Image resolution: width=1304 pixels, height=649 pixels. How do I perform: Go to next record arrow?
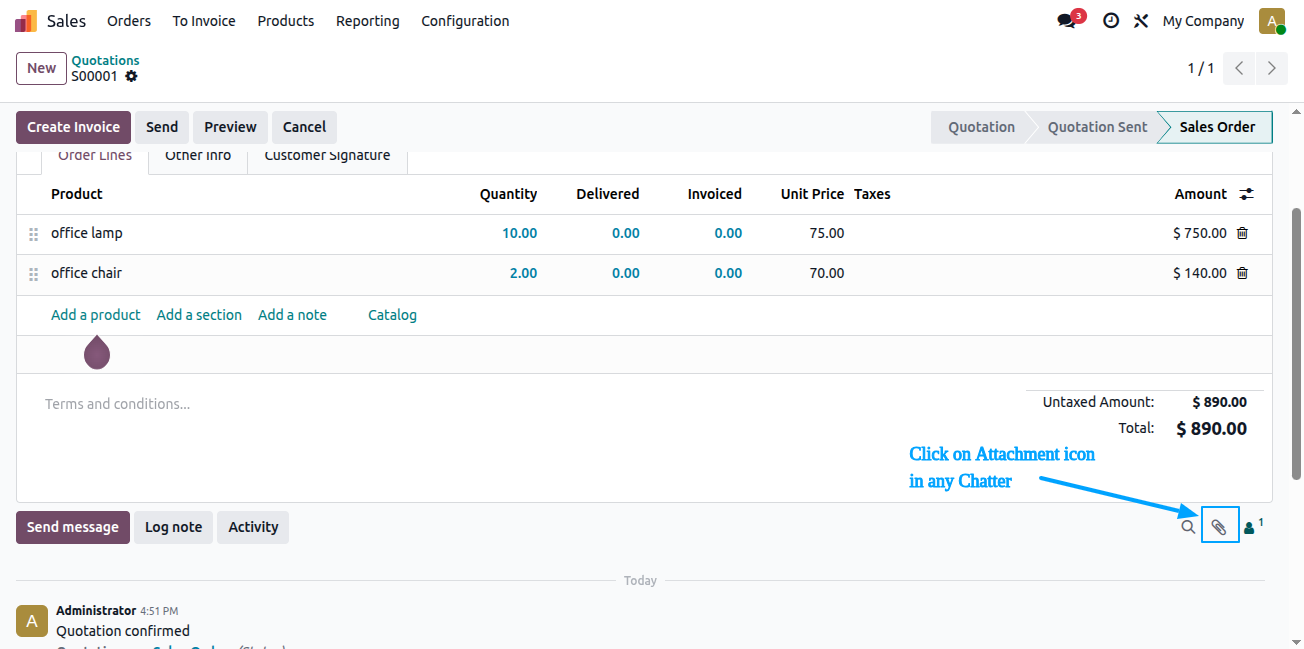point(1271,68)
